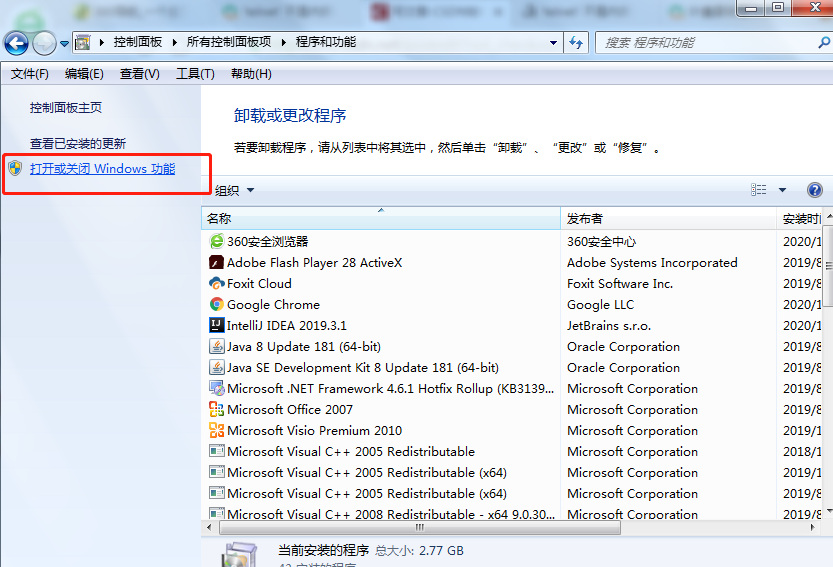Select the Java 8 Update 181 icon
This screenshot has width=833, height=567.
click(217, 346)
